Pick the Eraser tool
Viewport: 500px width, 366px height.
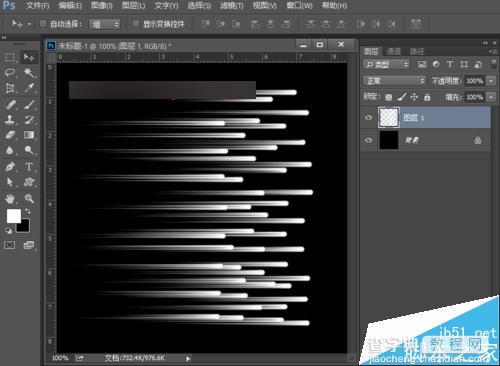[x=10, y=135]
